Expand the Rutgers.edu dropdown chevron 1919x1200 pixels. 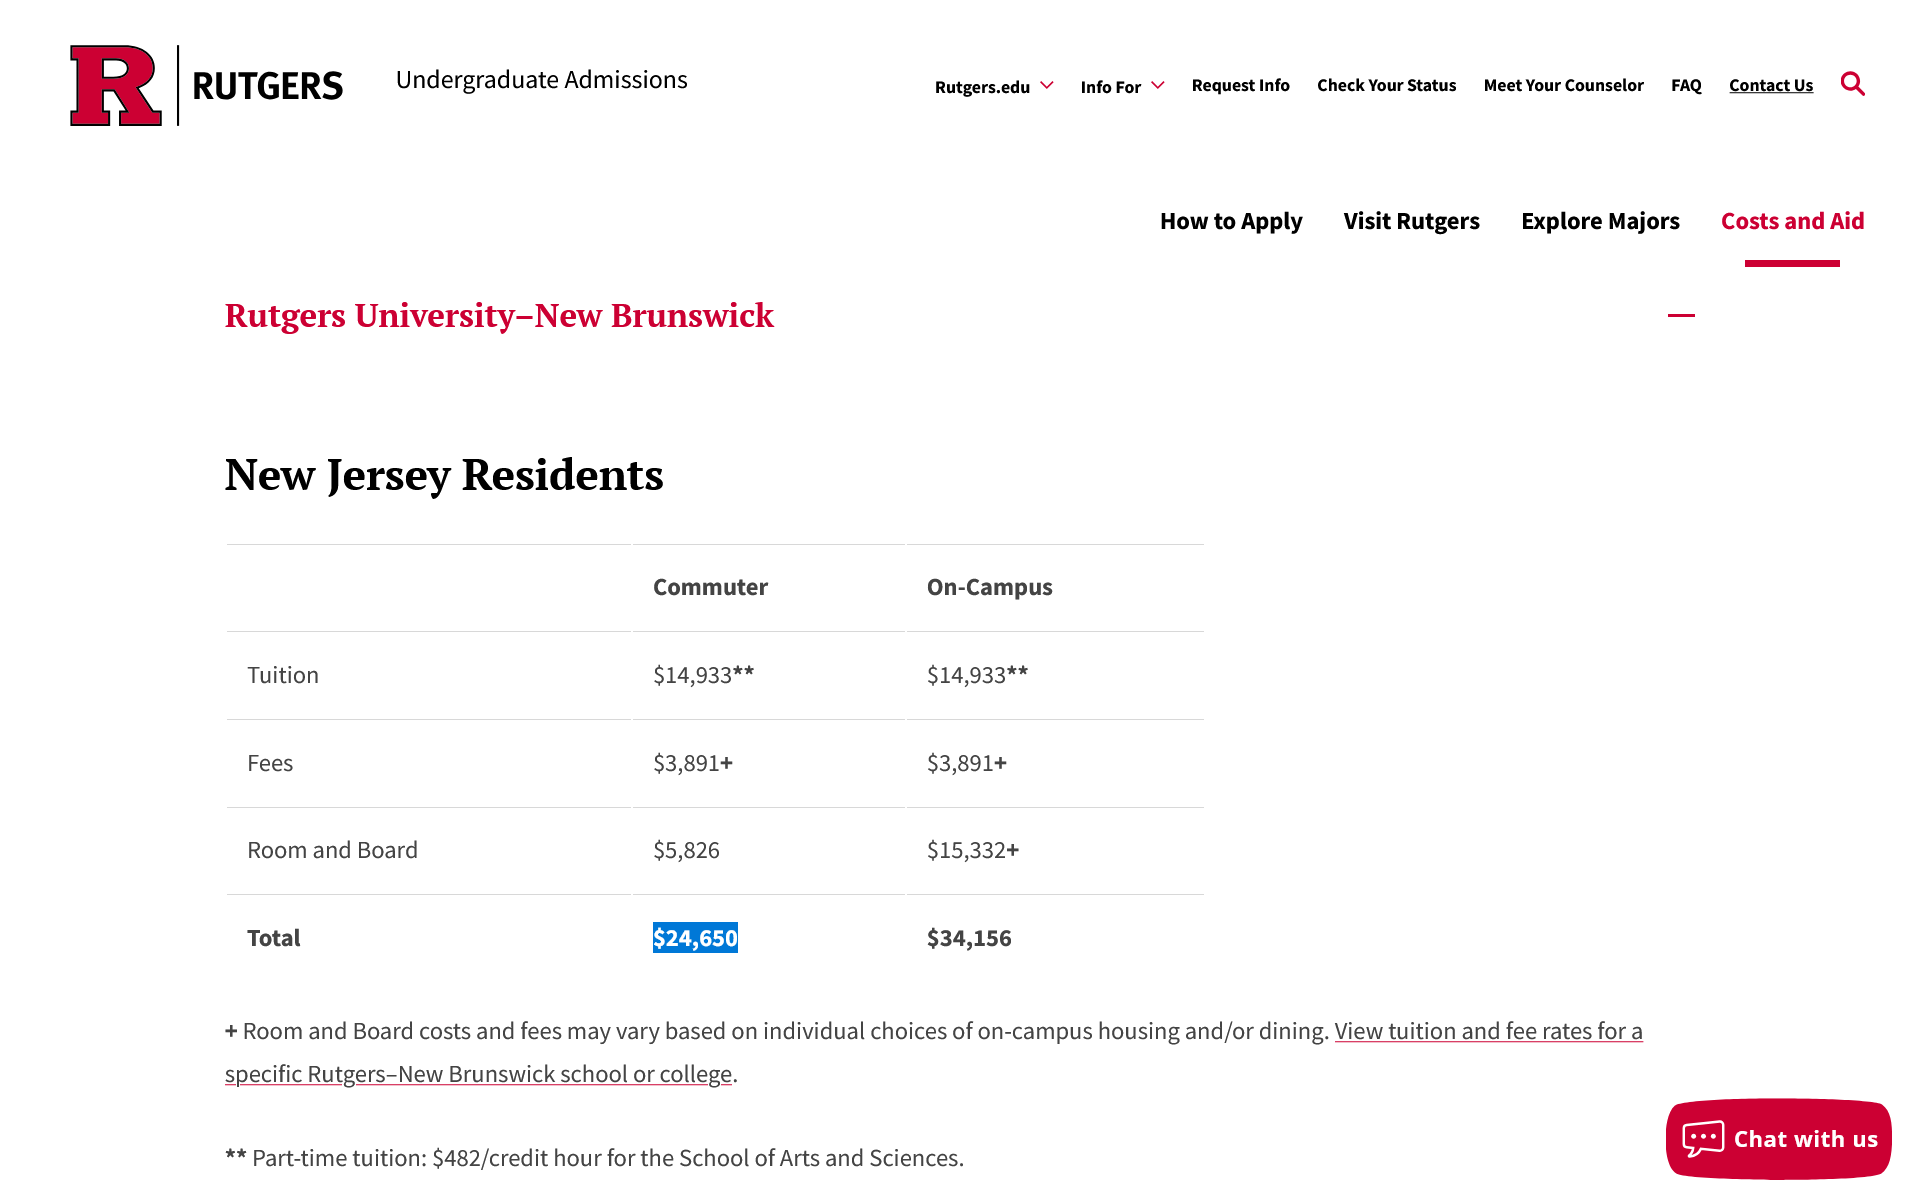(1047, 86)
